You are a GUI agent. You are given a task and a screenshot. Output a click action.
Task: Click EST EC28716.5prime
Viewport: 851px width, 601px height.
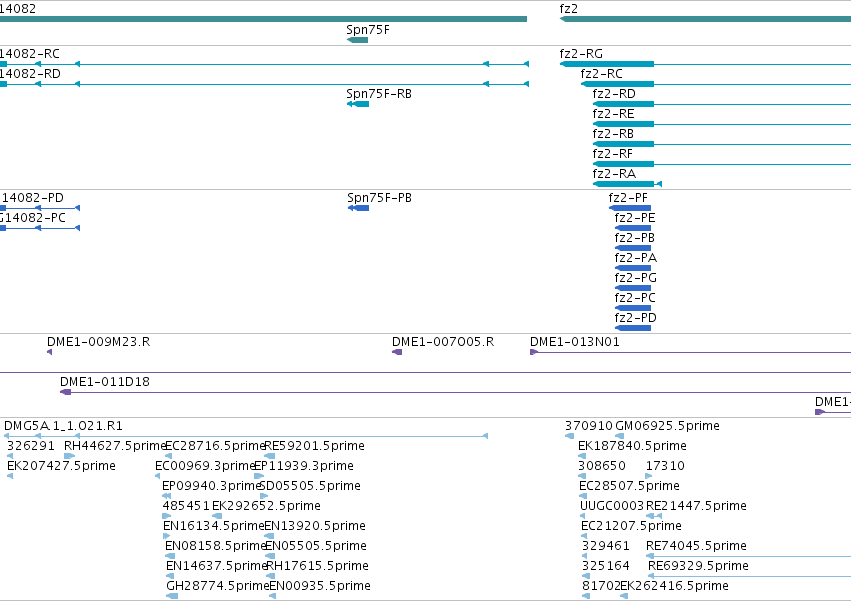[215, 446]
